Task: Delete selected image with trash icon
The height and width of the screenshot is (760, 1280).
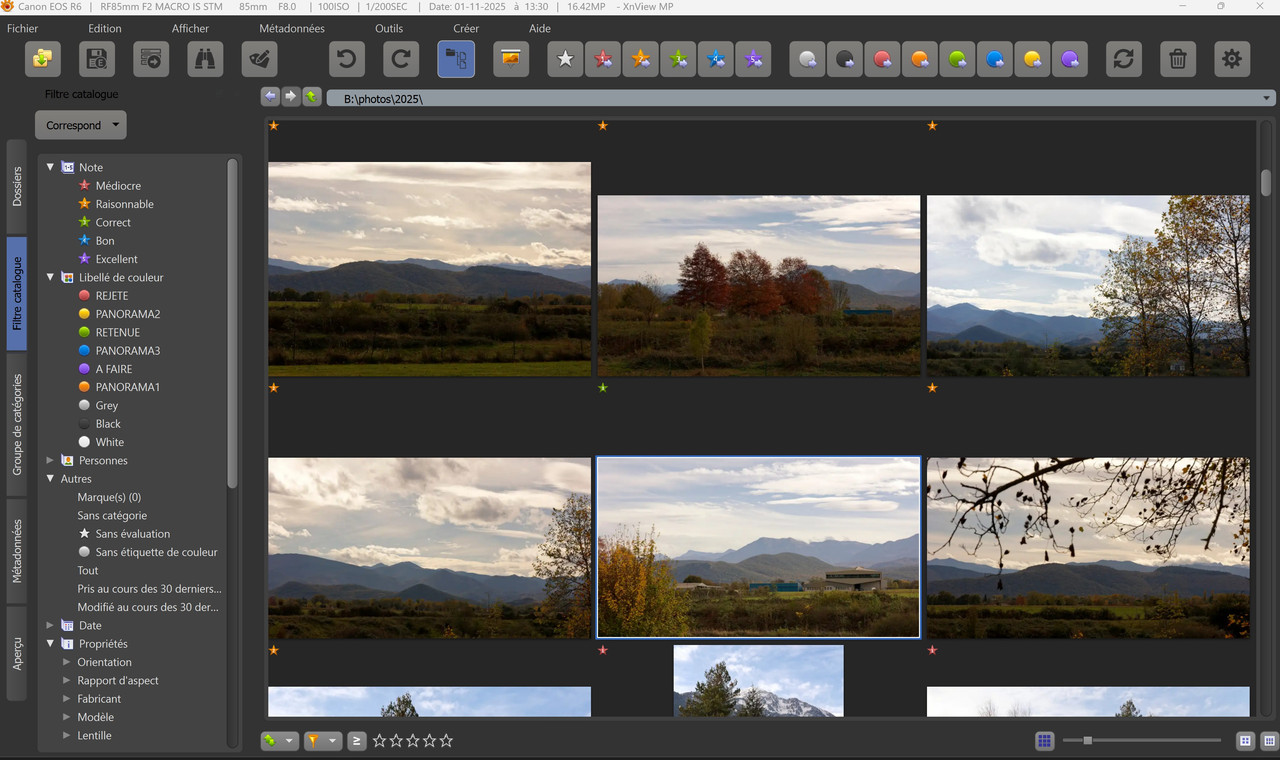Action: pyautogui.click(x=1178, y=59)
